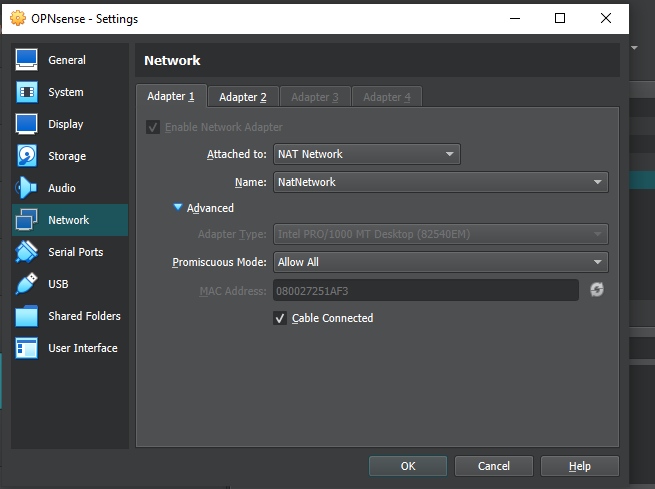Open the Promiscuous Mode dropdown

(441, 262)
